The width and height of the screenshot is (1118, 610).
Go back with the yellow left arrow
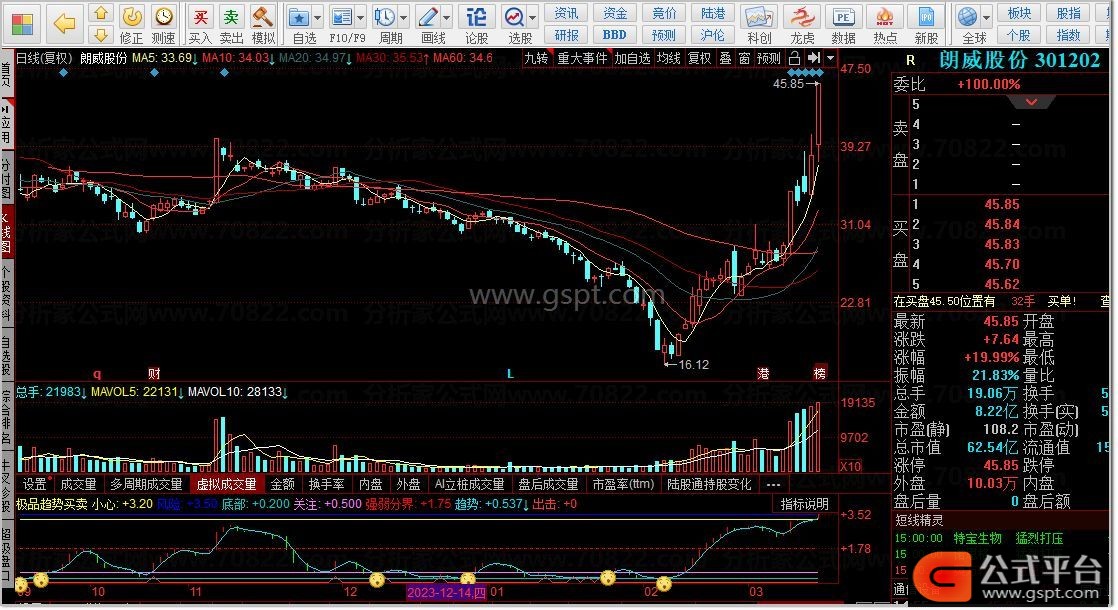point(64,24)
